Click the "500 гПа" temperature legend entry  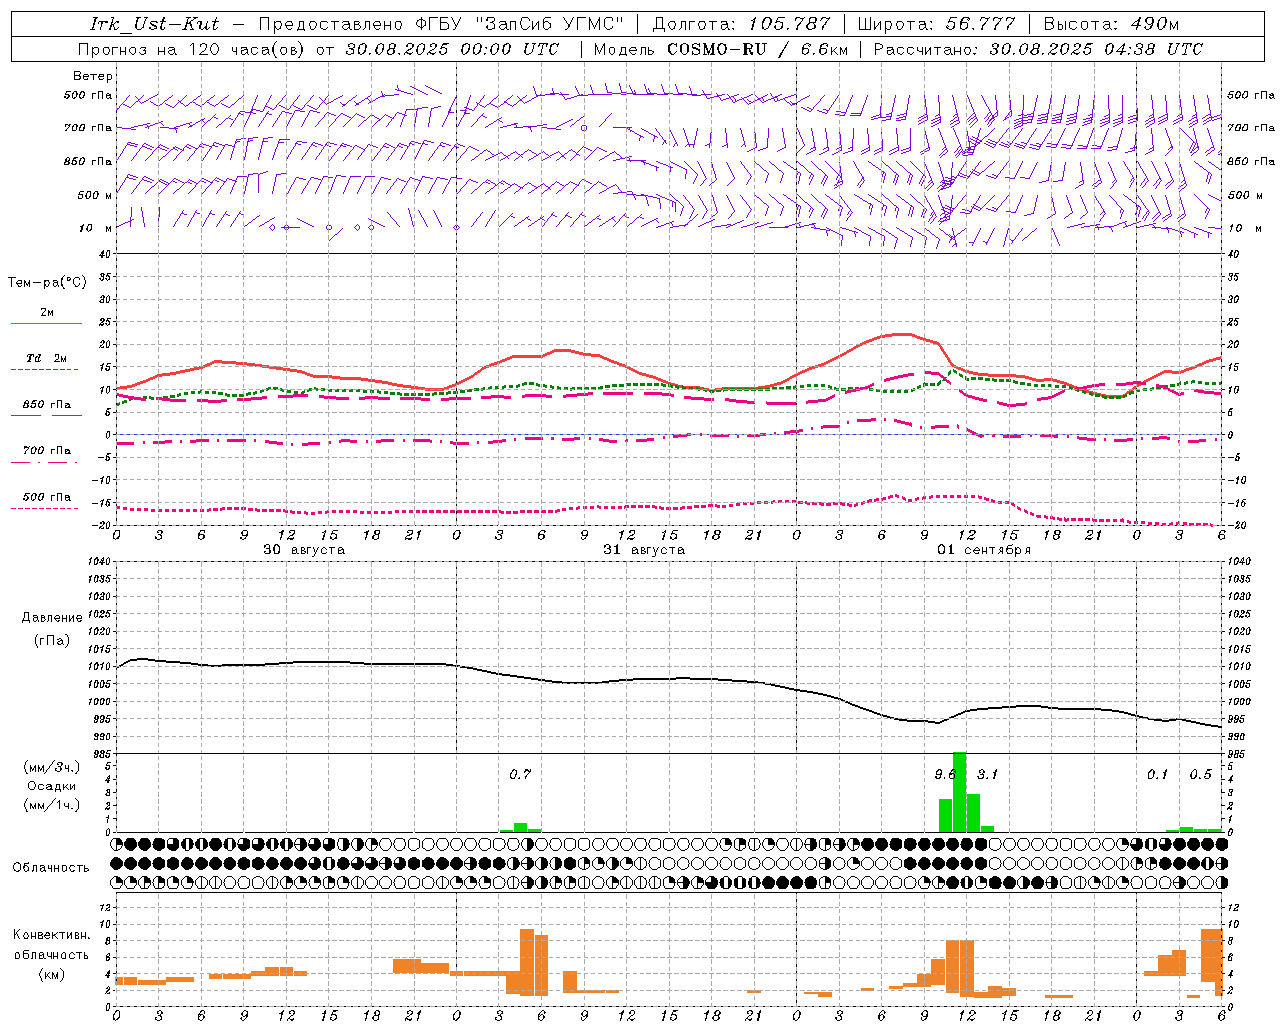(47, 497)
